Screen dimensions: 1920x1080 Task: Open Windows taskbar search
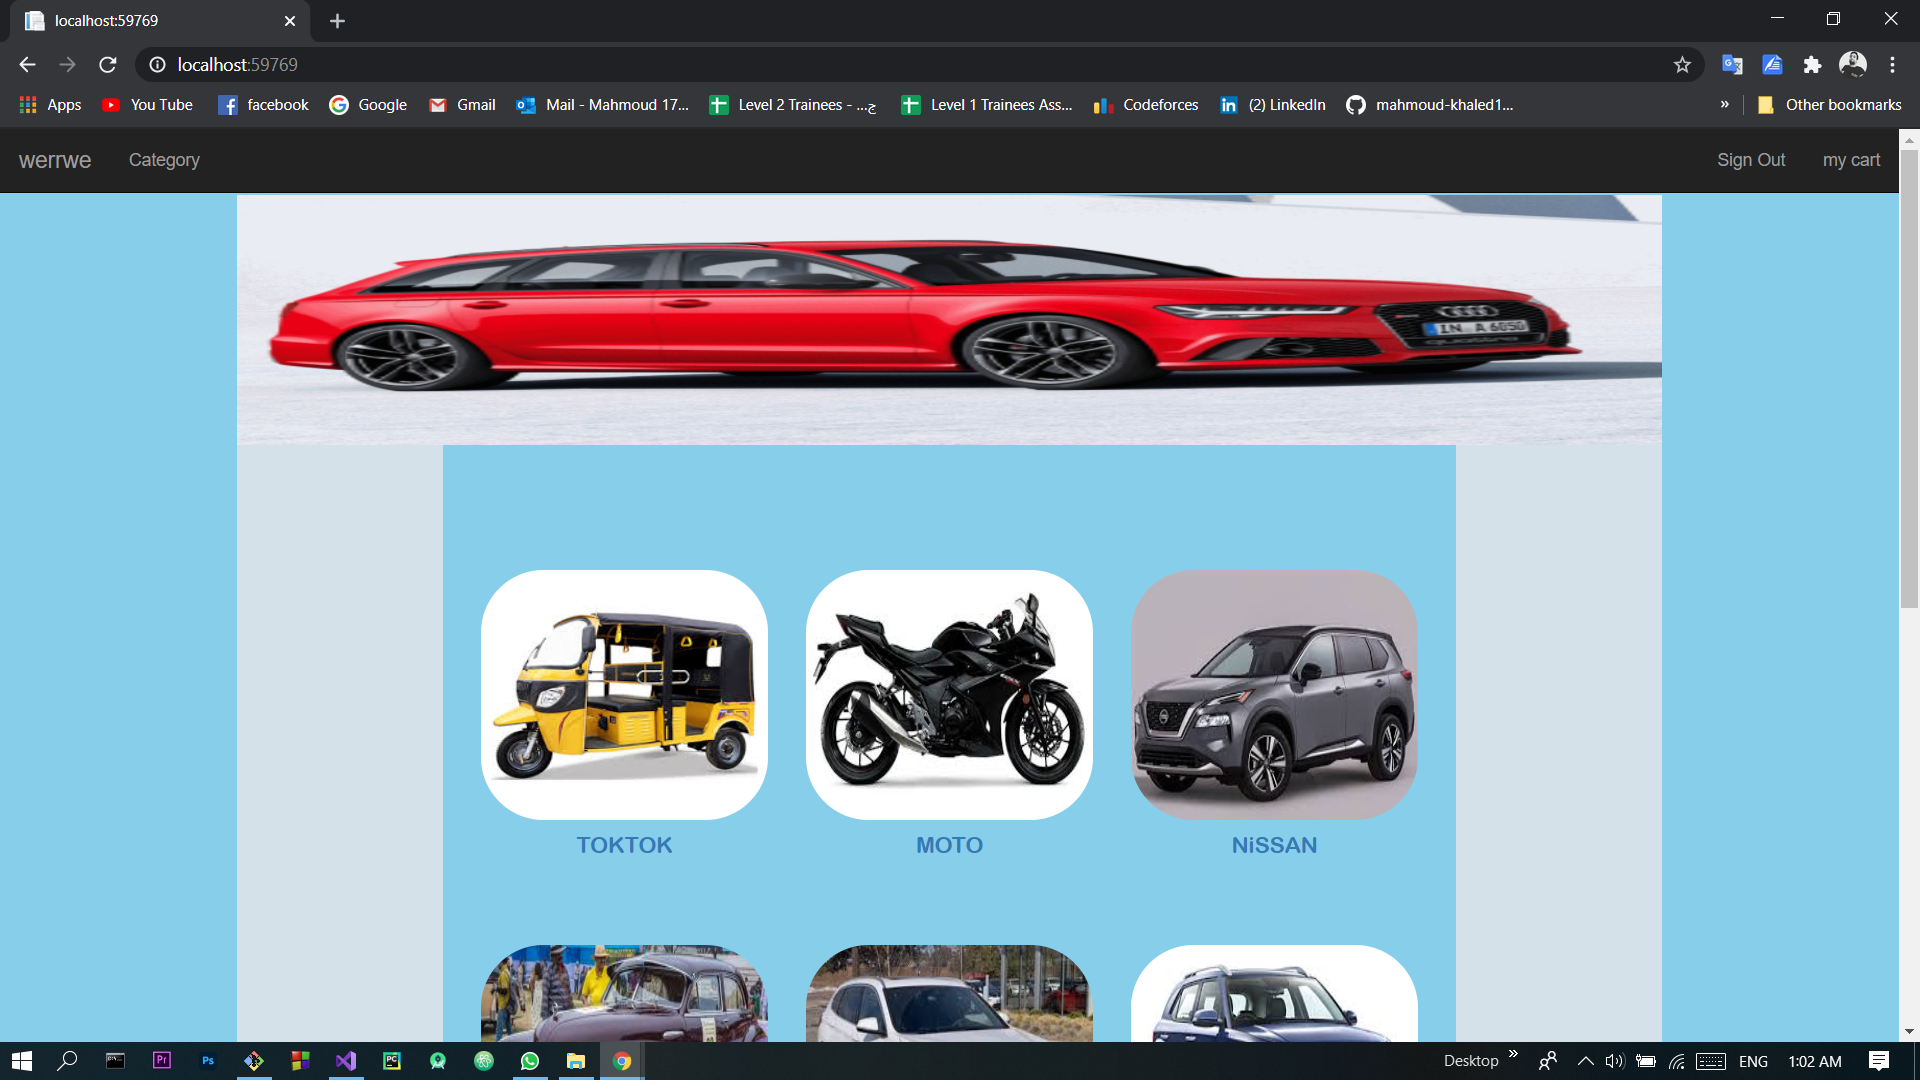(67, 1061)
